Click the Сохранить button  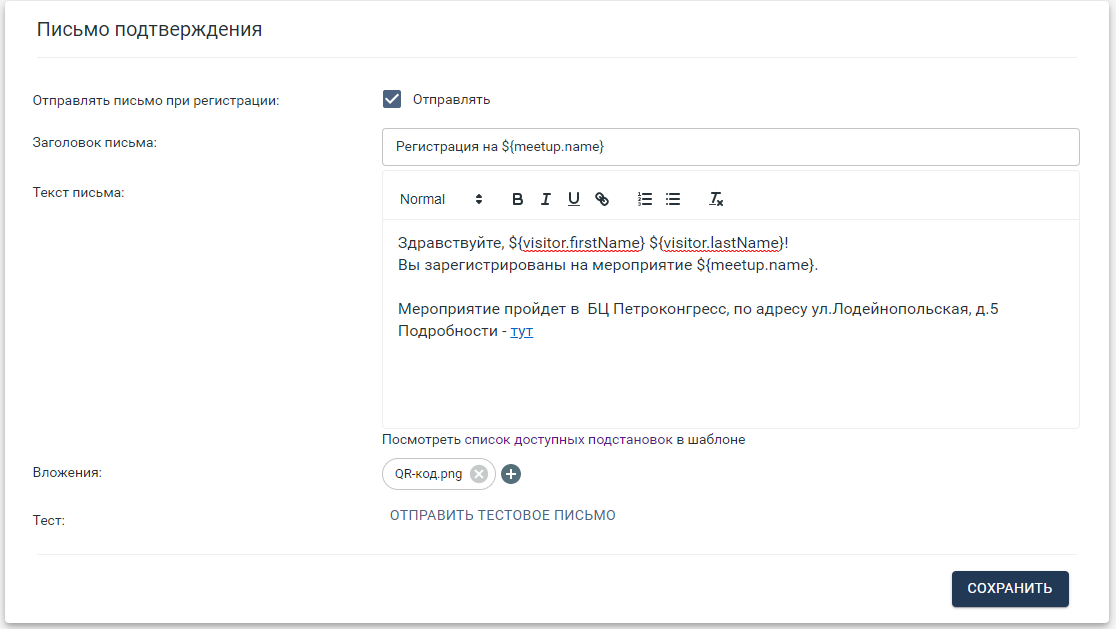(x=1009, y=589)
